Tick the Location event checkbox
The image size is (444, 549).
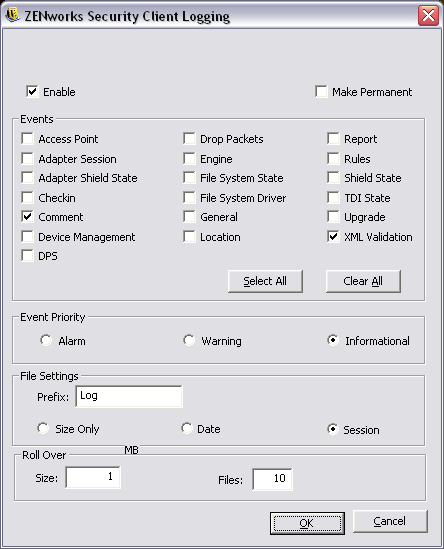[x=189, y=236]
